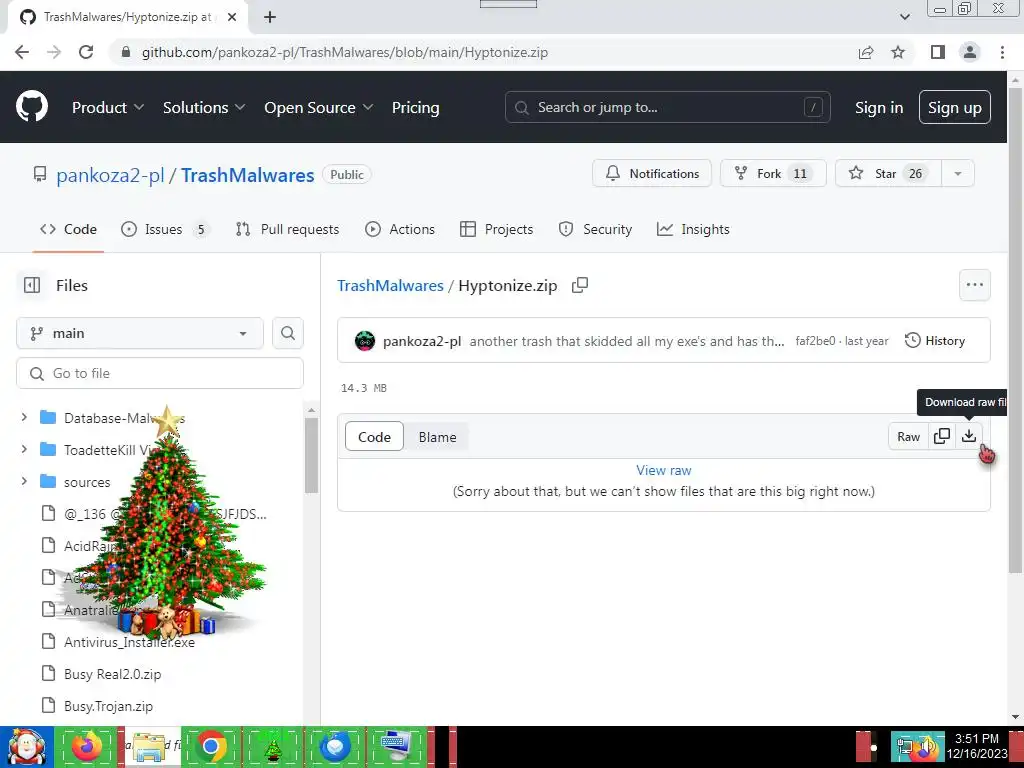
Task: Select the Blame view tab
Action: (x=438, y=437)
